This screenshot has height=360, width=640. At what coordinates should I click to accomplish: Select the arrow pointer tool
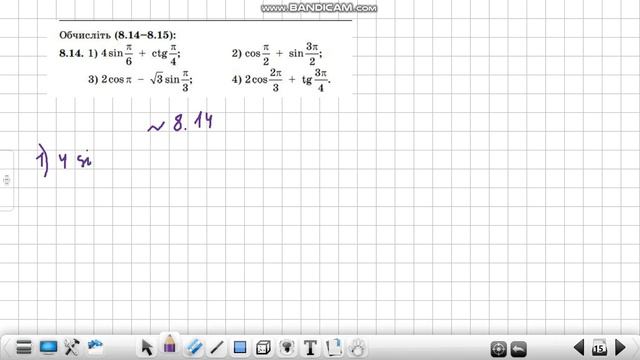(x=147, y=348)
